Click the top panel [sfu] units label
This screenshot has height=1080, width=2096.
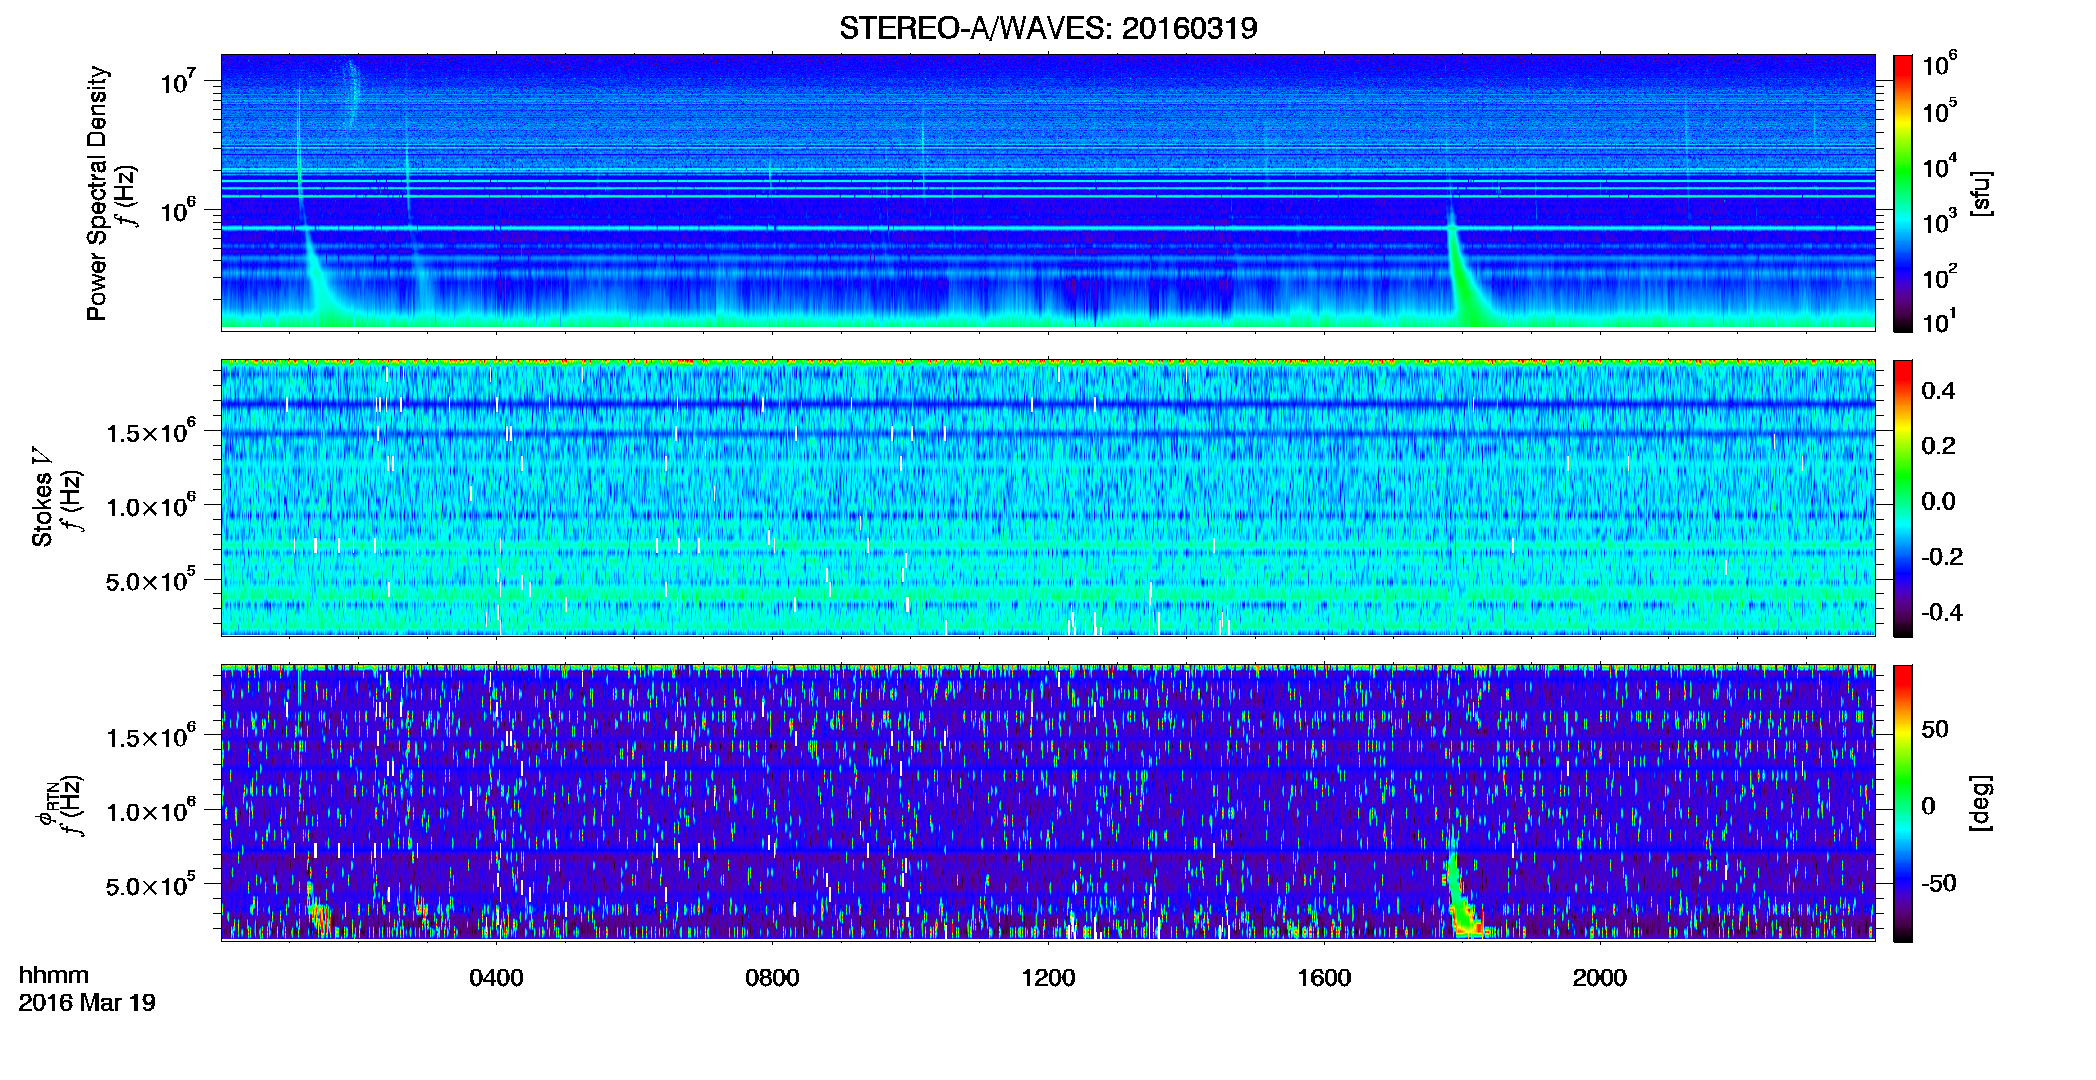(1980, 193)
